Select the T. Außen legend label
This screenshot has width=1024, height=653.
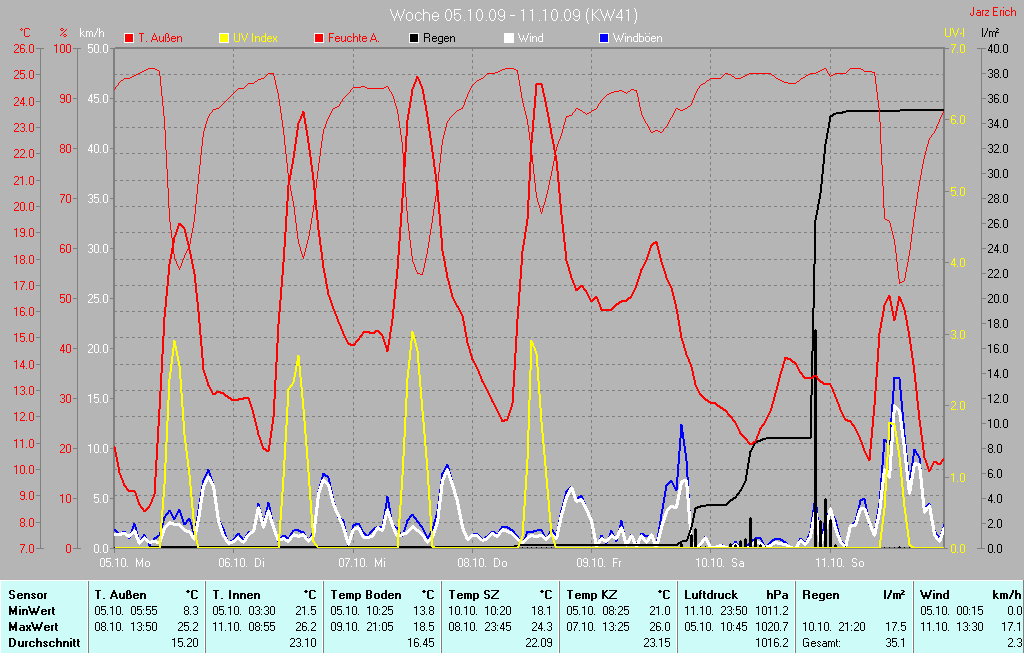tap(160, 38)
